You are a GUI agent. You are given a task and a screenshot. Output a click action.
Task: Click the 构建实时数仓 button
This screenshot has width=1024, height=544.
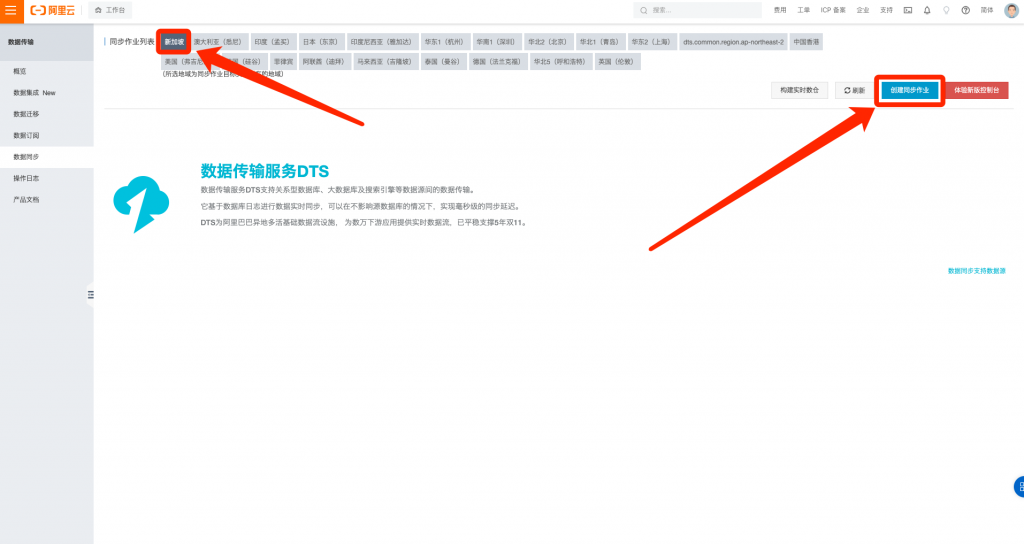tap(799, 90)
